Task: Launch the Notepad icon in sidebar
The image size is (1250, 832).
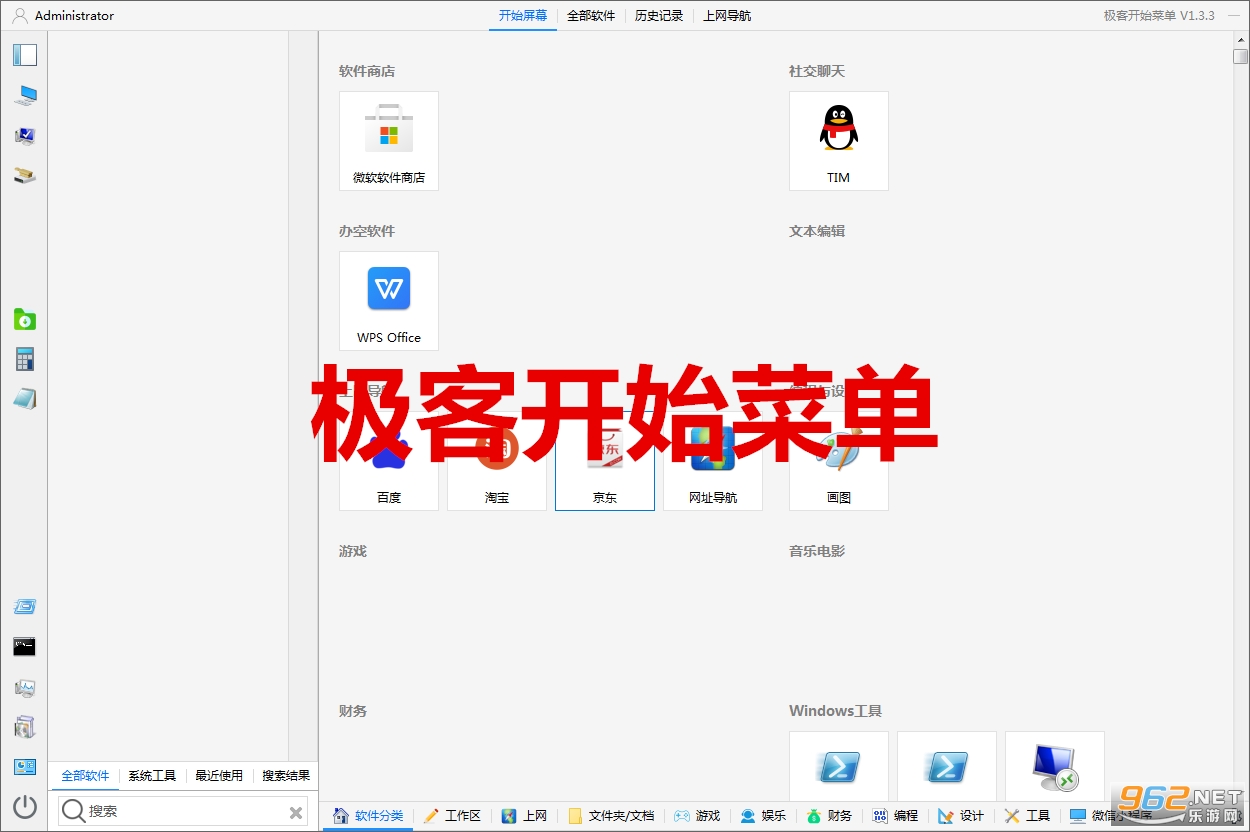Action: [24, 399]
